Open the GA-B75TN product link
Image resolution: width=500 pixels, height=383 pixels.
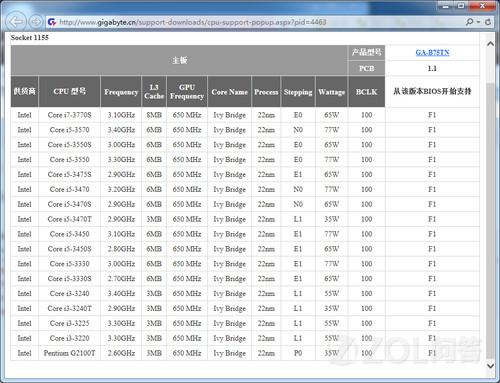pos(432,52)
